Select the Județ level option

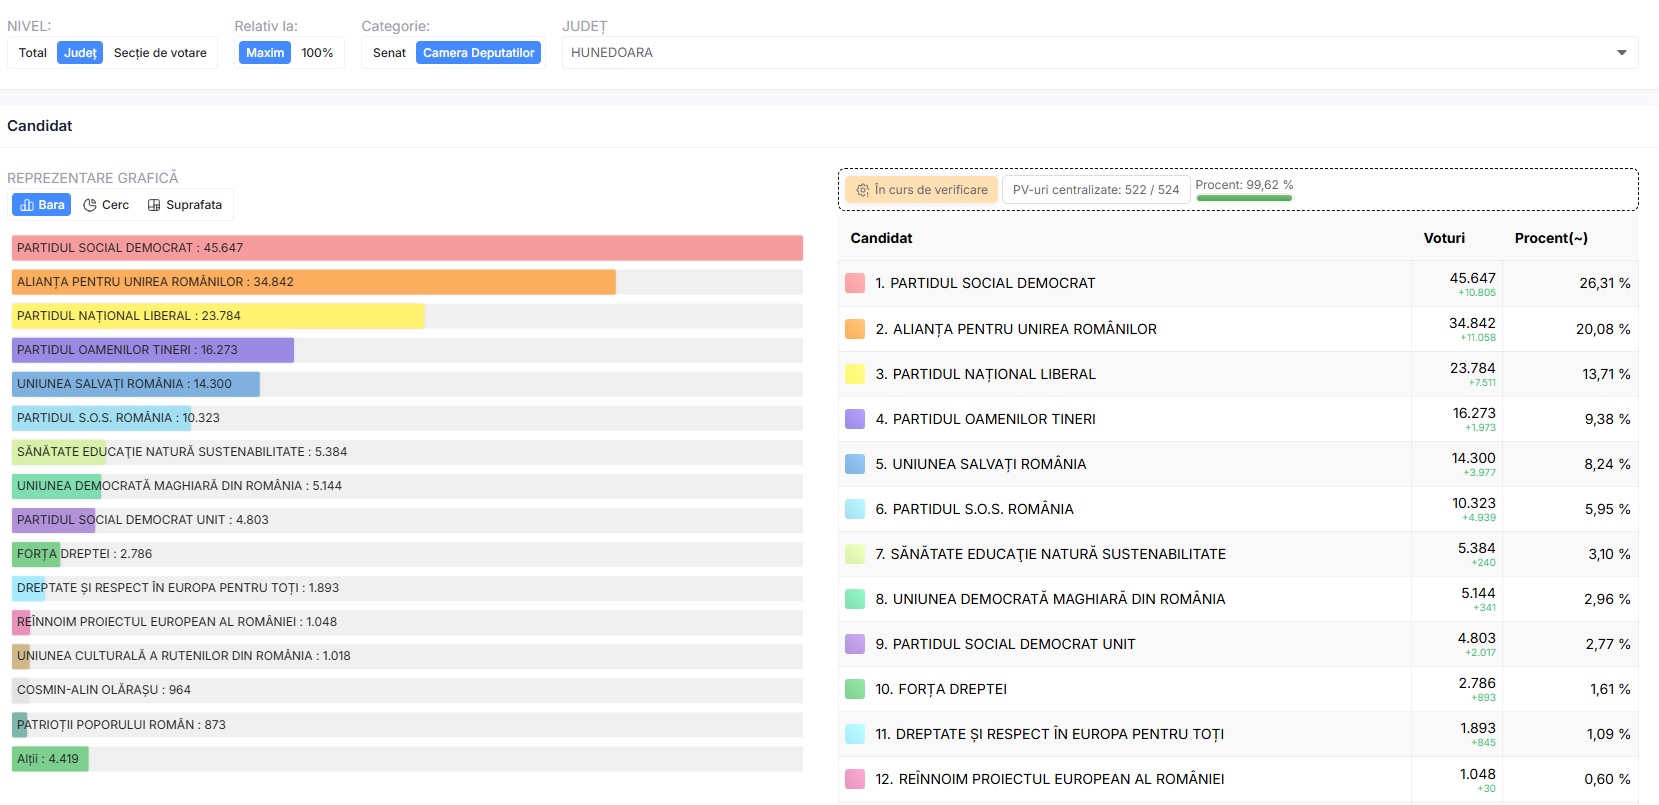pos(80,53)
